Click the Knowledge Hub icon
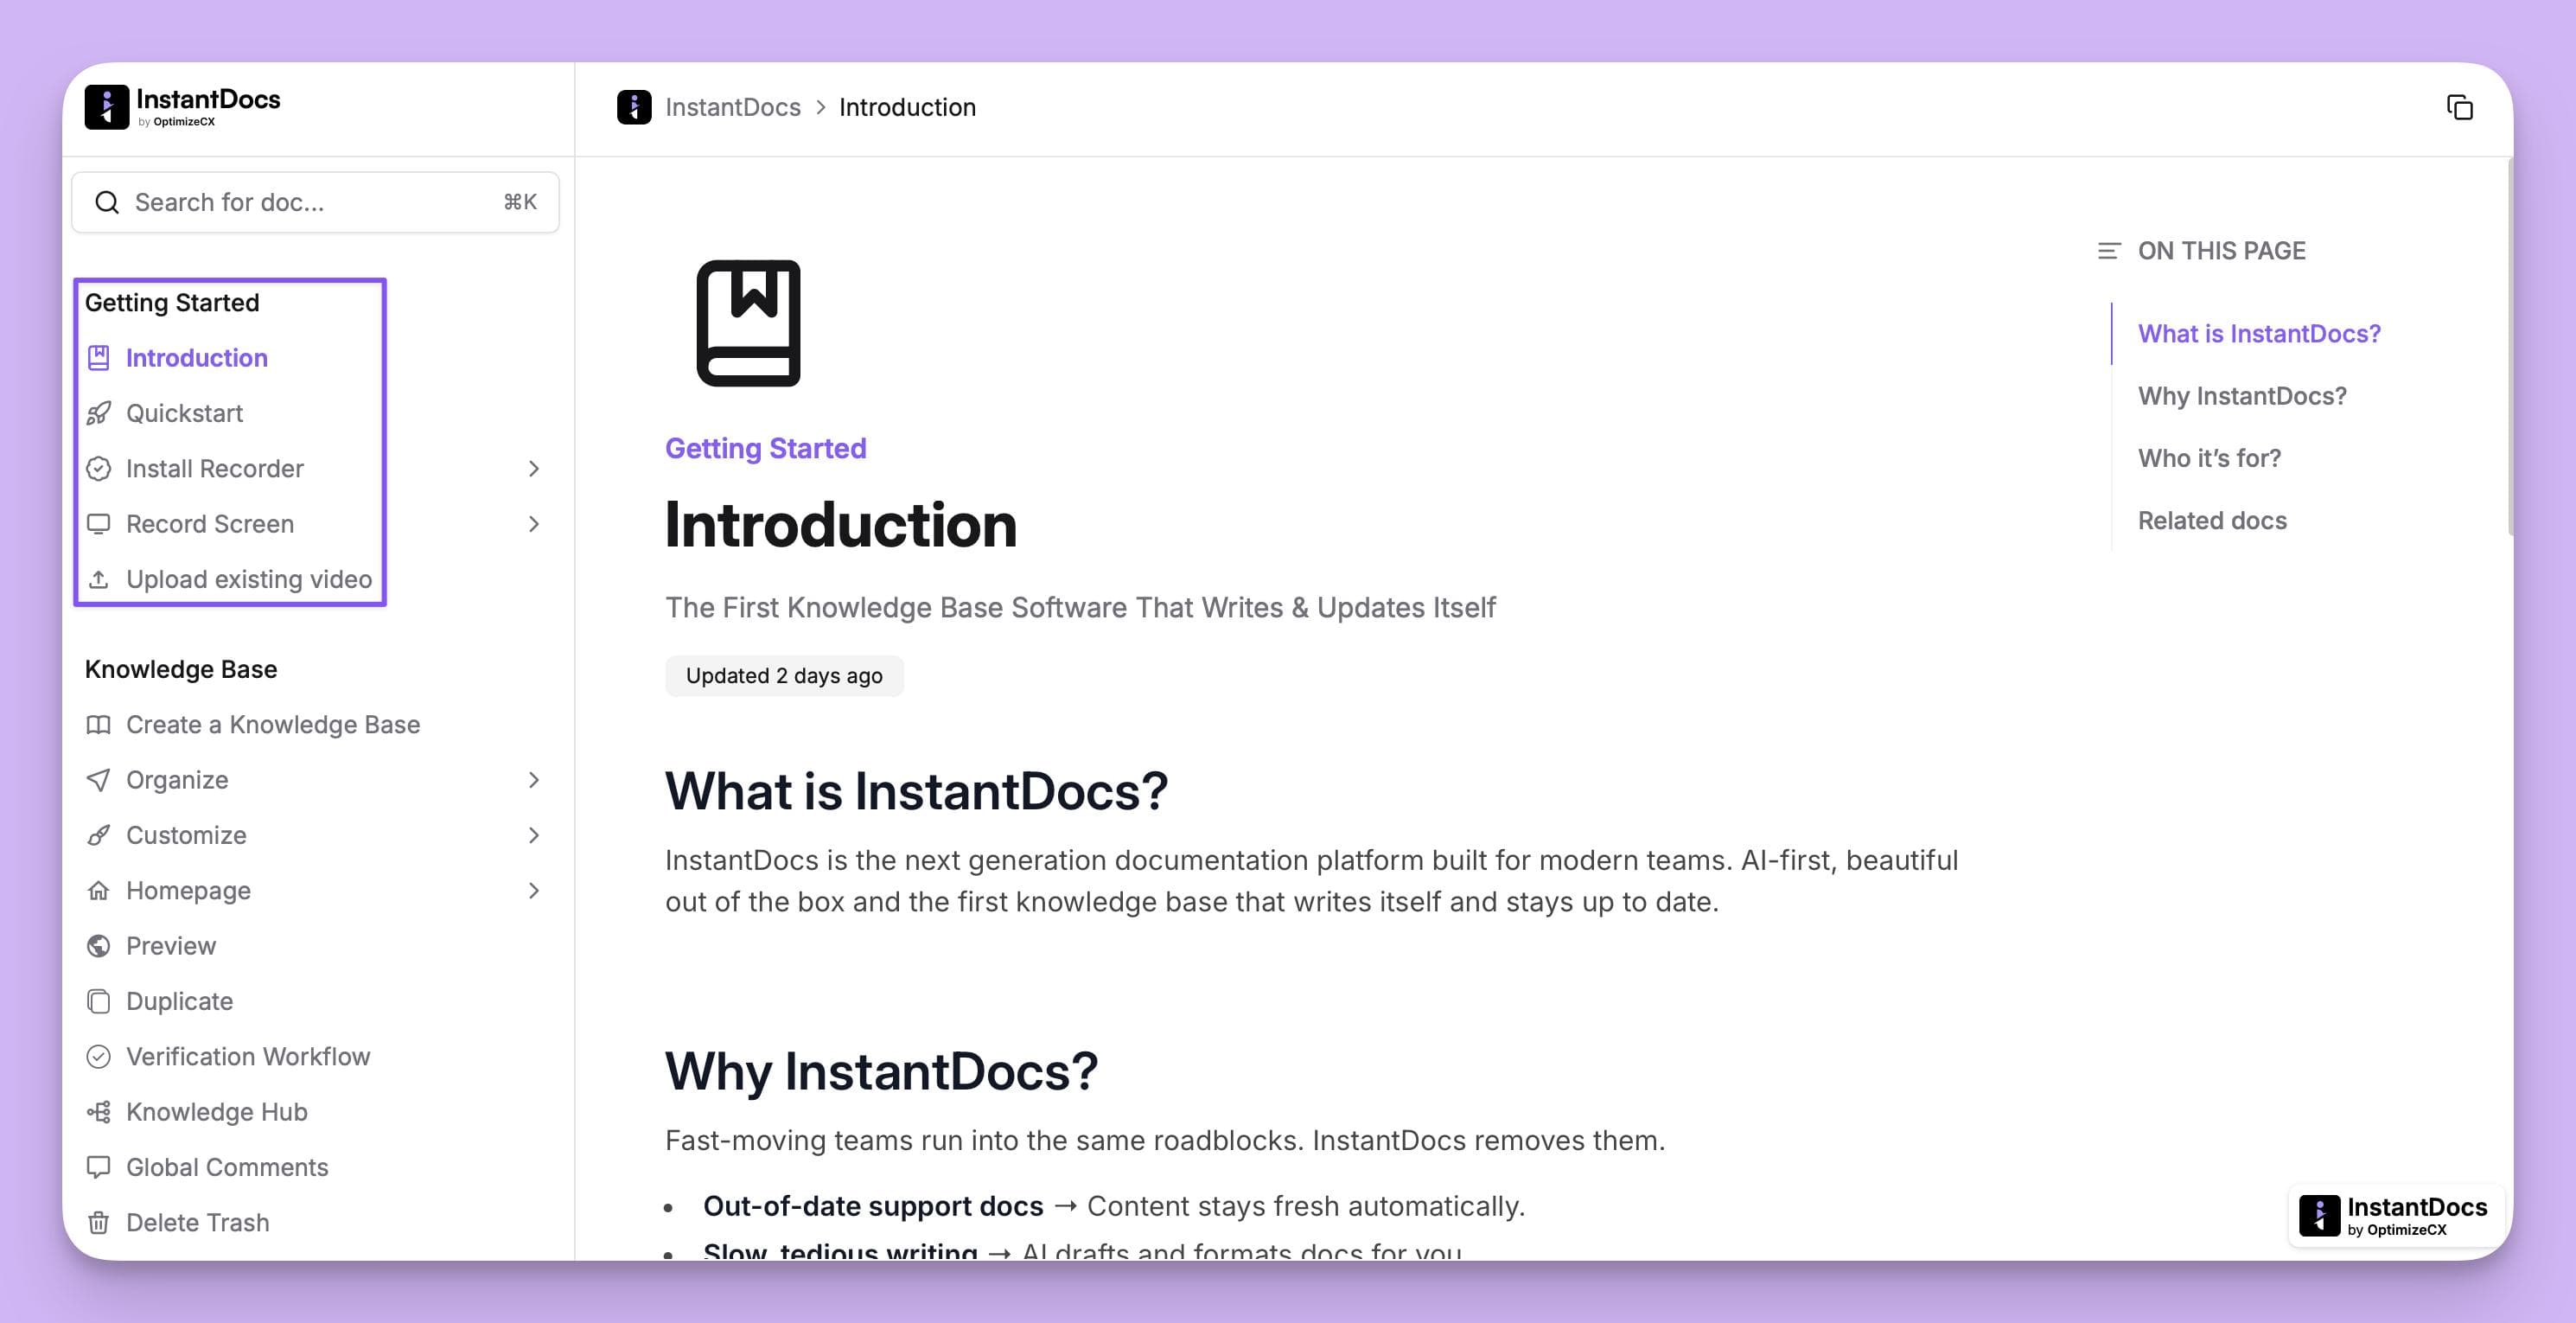Viewport: 2576px width, 1323px height. (99, 1111)
